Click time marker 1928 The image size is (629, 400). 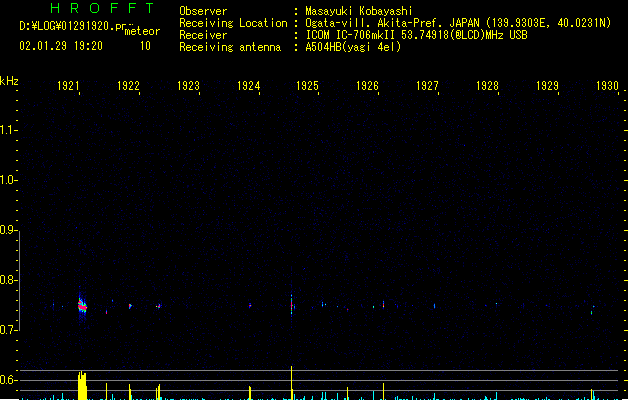[487, 86]
